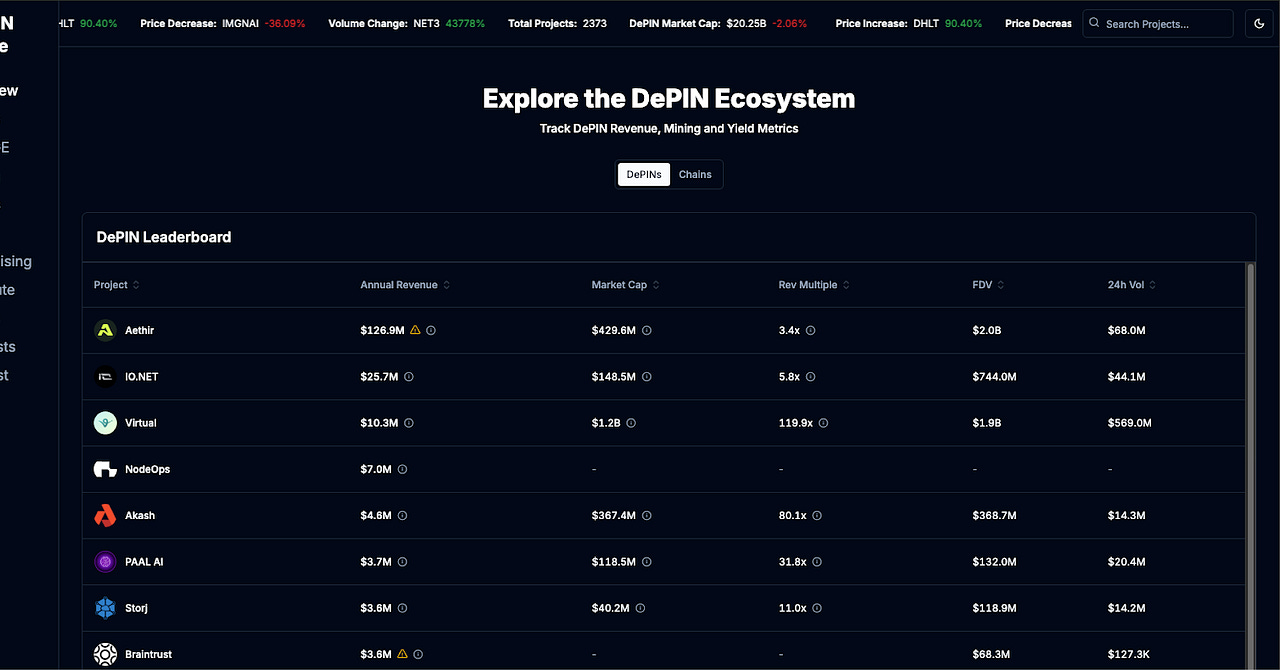Click Braintrust revenue warning triangle icon
Screen dimensions: 1280x670
(x=402, y=654)
